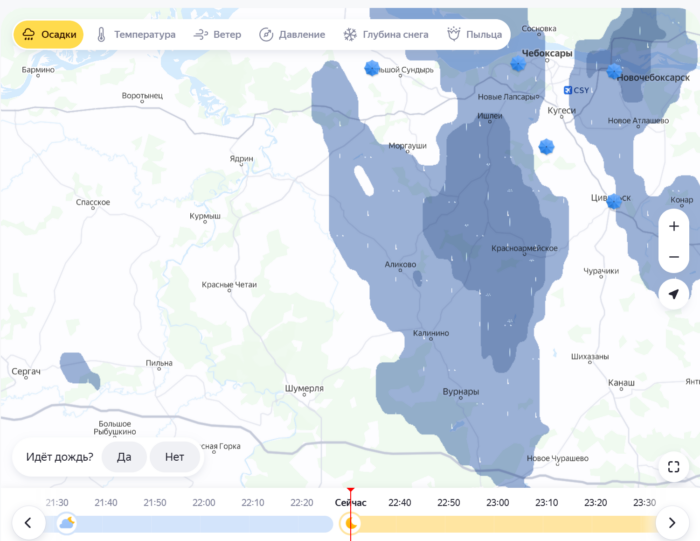Viewport: 700px width, 541px height.
Task: Jump timeline to 22:10
Action: 253,503
